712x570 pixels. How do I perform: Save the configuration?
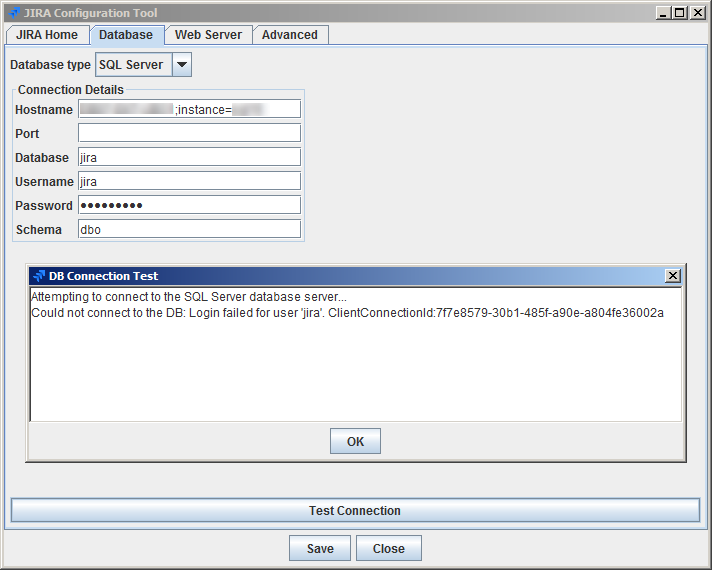pos(320,548)
